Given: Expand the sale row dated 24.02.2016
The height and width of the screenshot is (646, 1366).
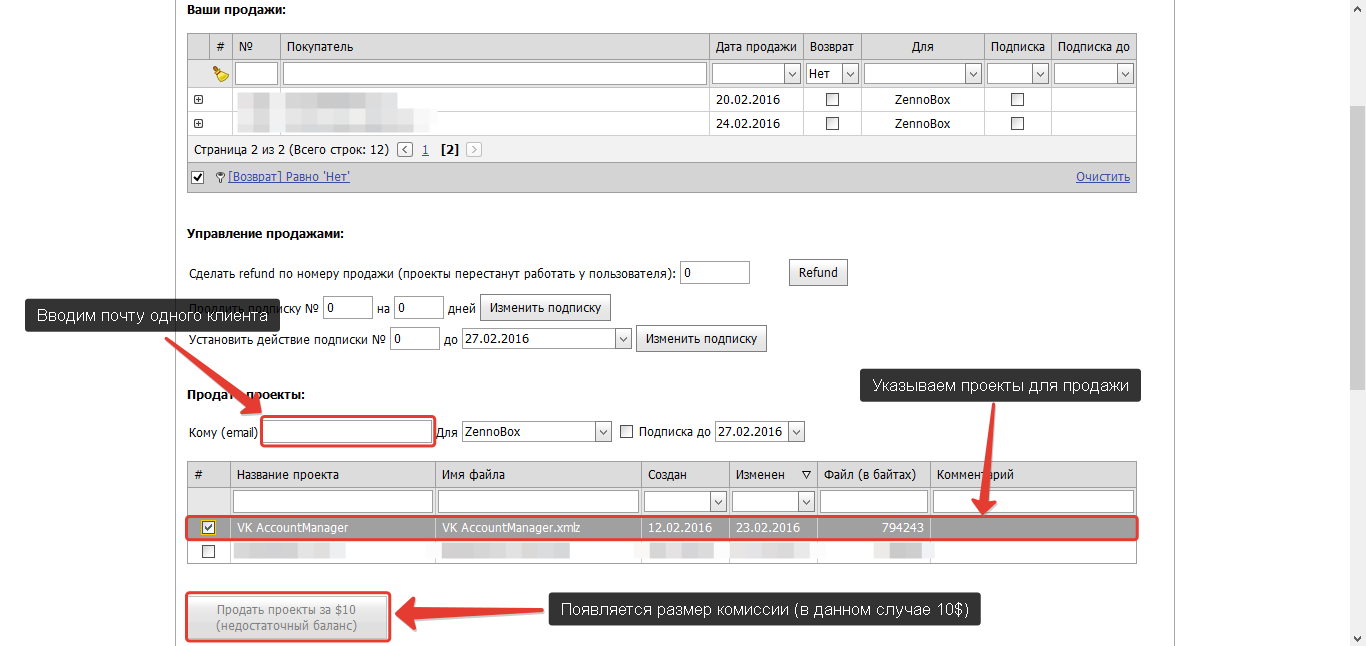Looking at the screenshot, I should [198, 124].
